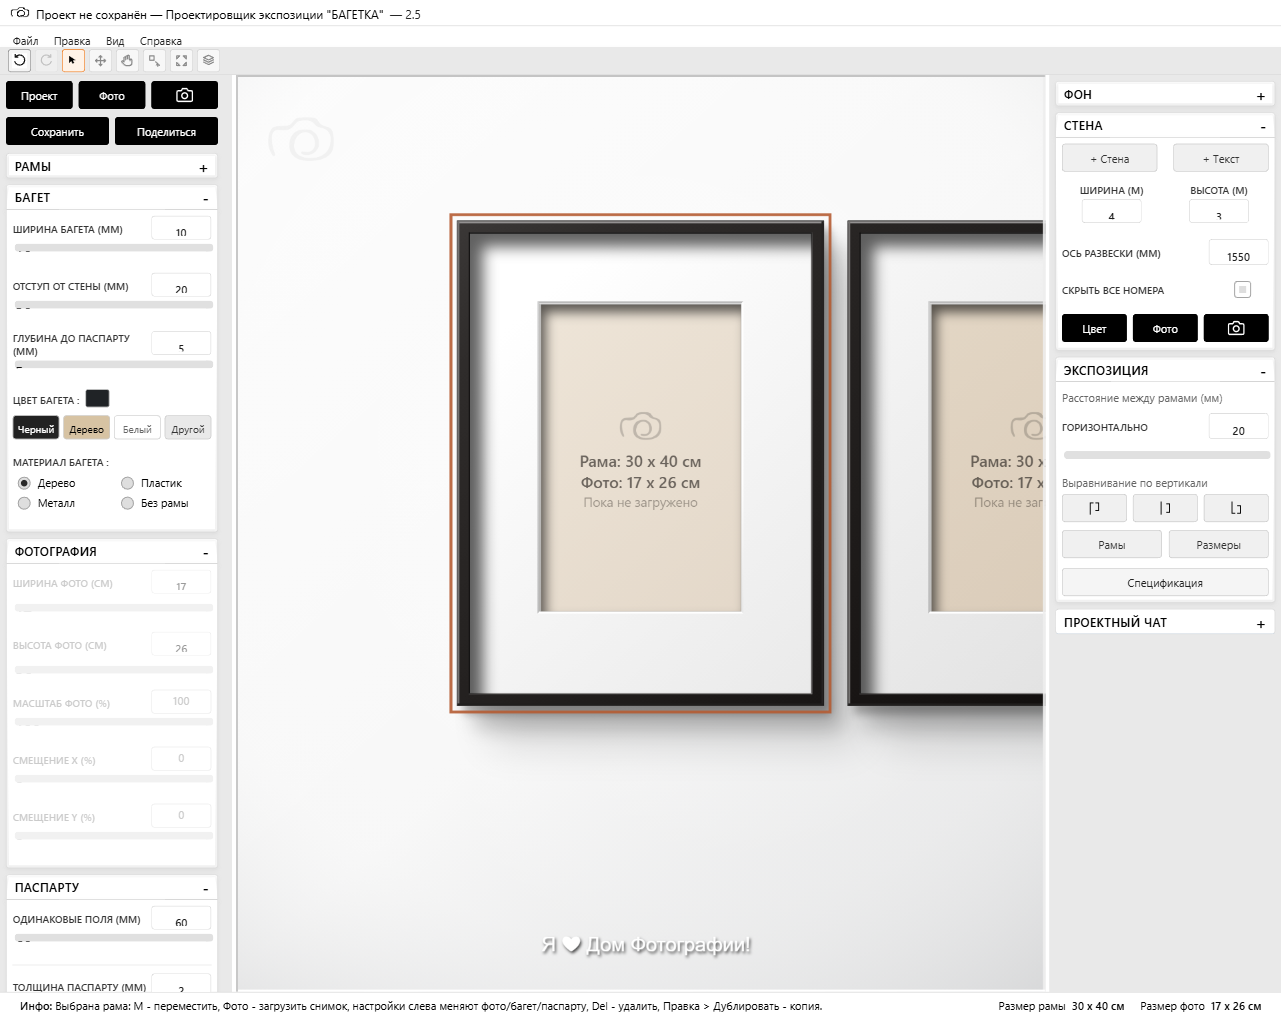
Task: Align frames by vertical center
Action: (1165, 508)
